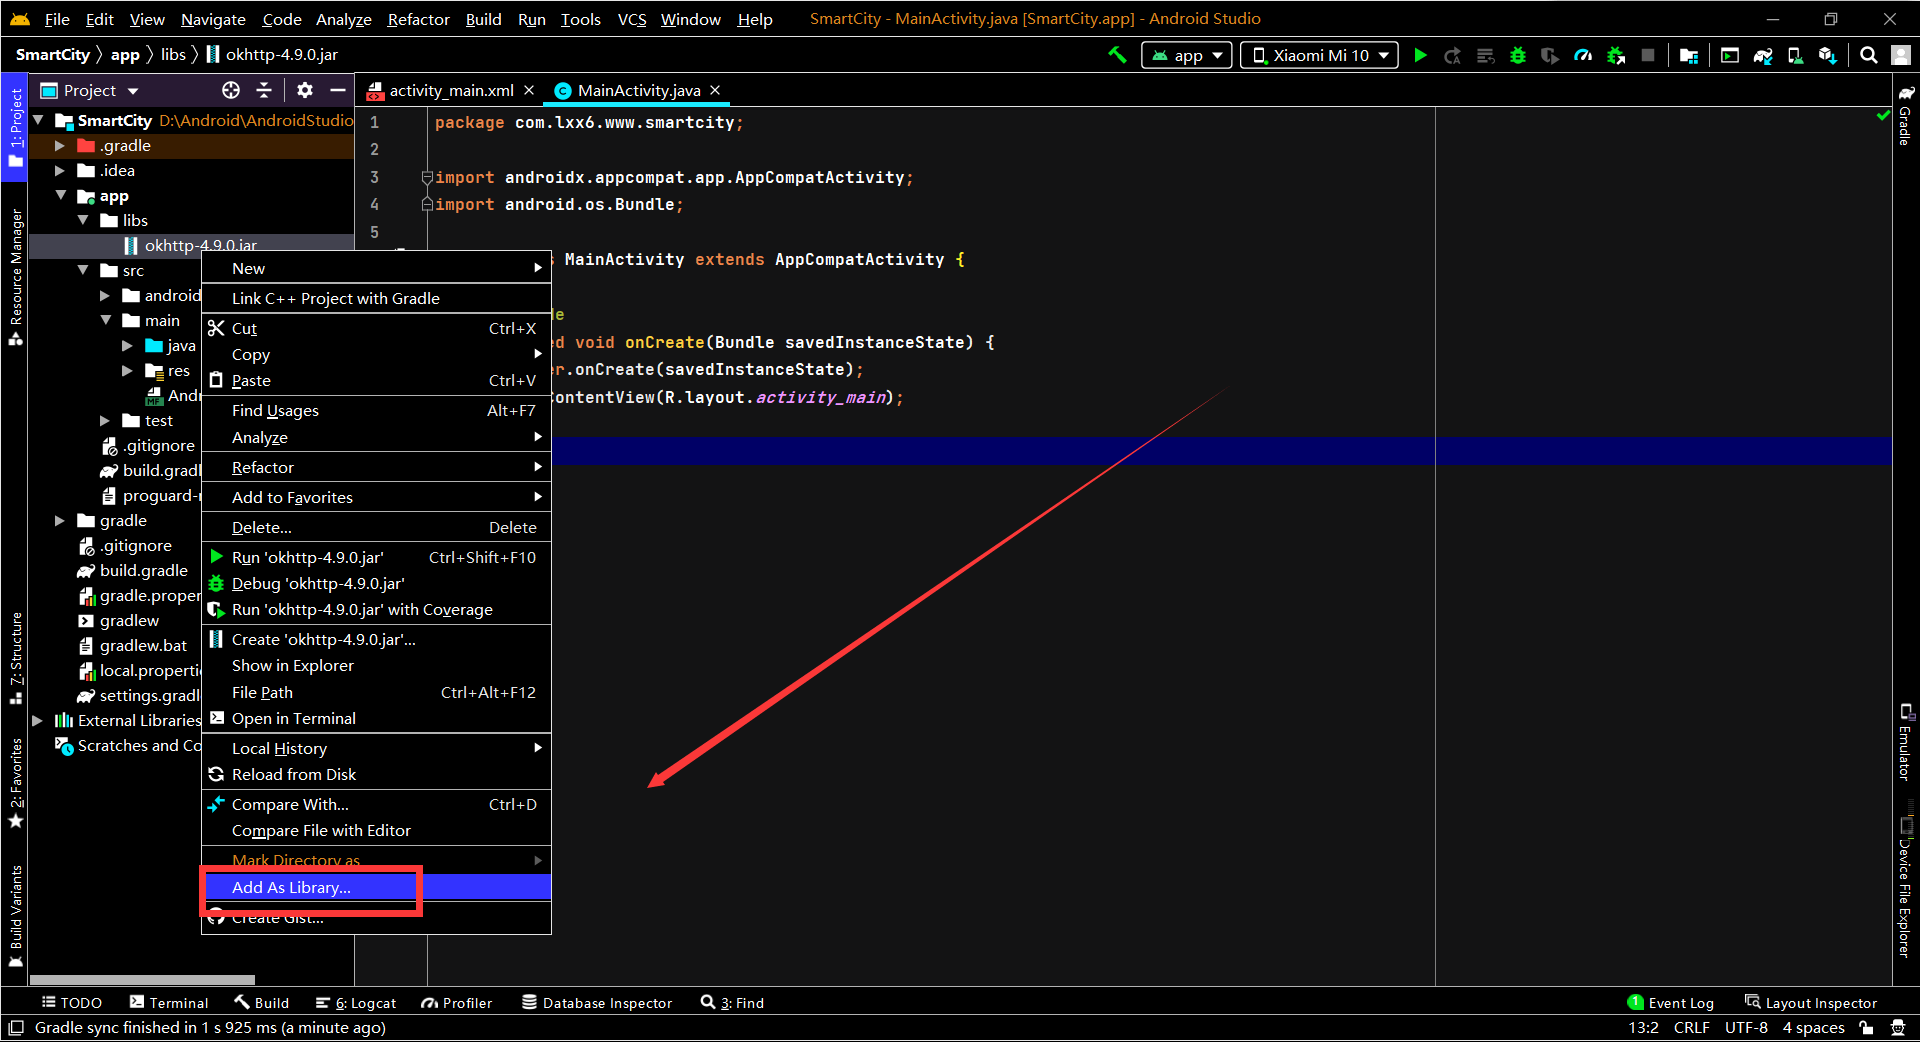Open the Project Structure icon
The width and height of the screenshot is (1920, 1042).
click(x=1689, y=55)
